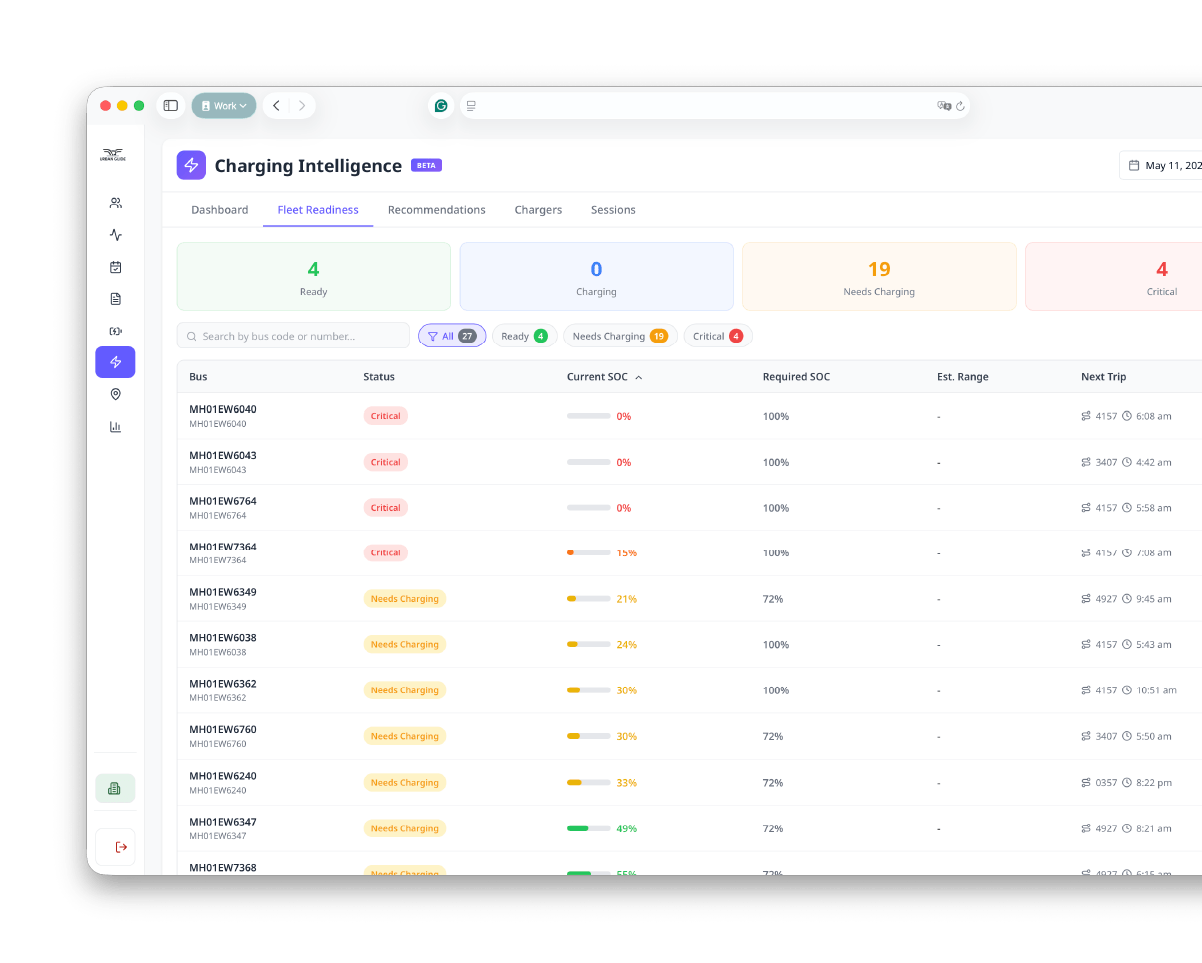Click Needs Charging badge for MH01EW6362
Screen dimensions: 1202x963
pyautogui.click(x=404, y=690)
